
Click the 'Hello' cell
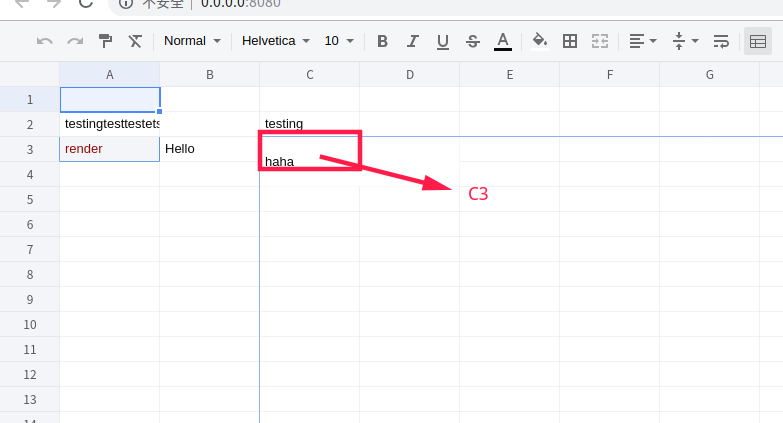coord(210,149)
